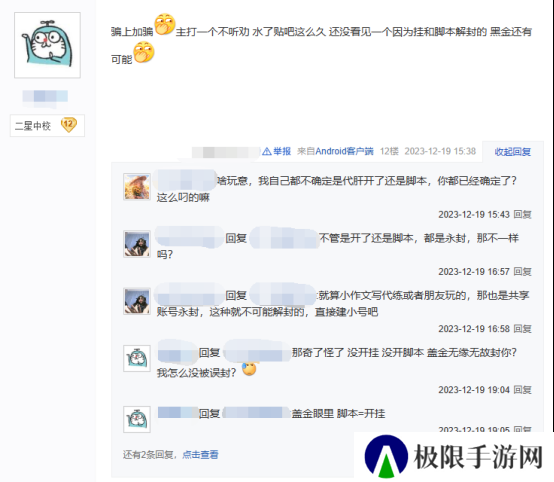Open the Android客户端 link

point(344,152)
